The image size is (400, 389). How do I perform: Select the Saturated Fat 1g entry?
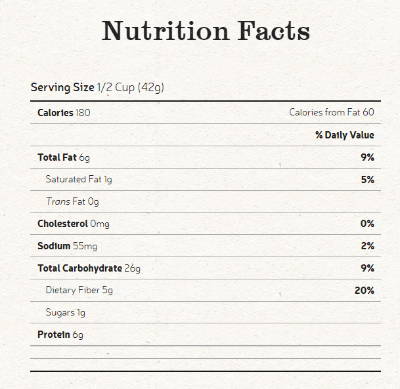point(79,180)
